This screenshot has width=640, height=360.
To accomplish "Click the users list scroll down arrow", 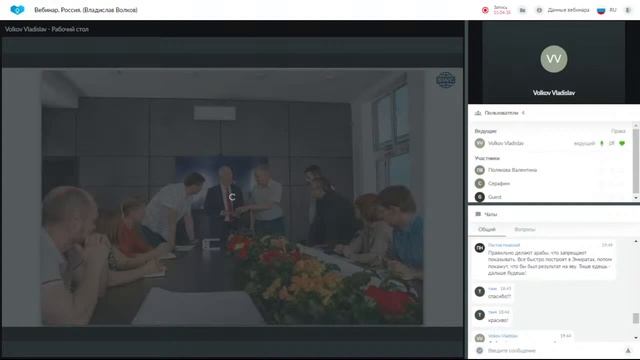I will point(636,198).
